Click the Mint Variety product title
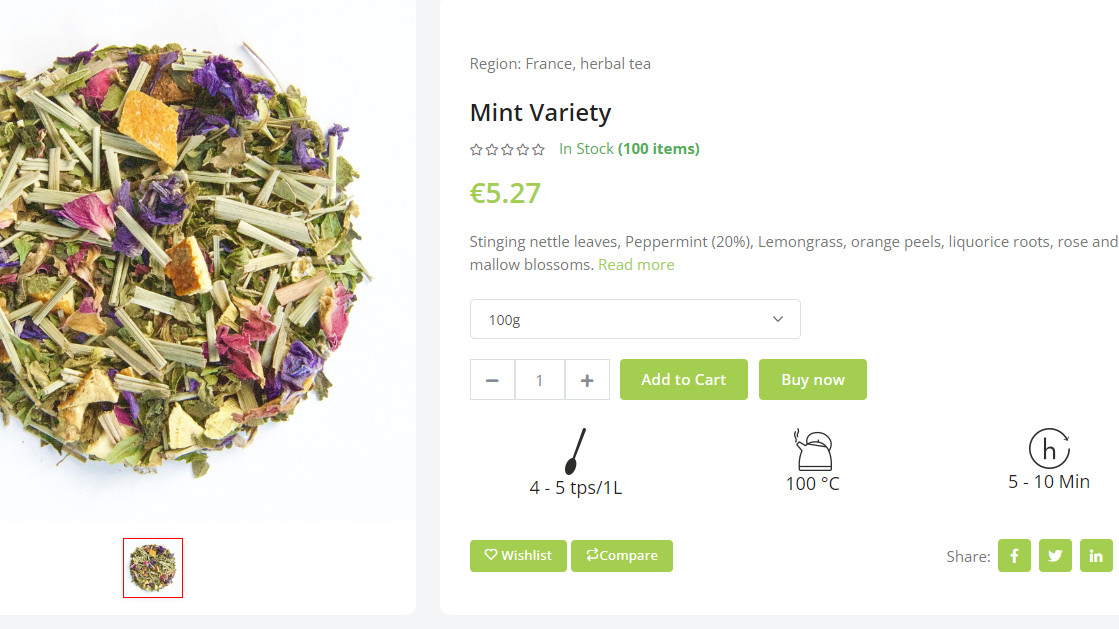Screen dimensions: 1119x629 540,113
